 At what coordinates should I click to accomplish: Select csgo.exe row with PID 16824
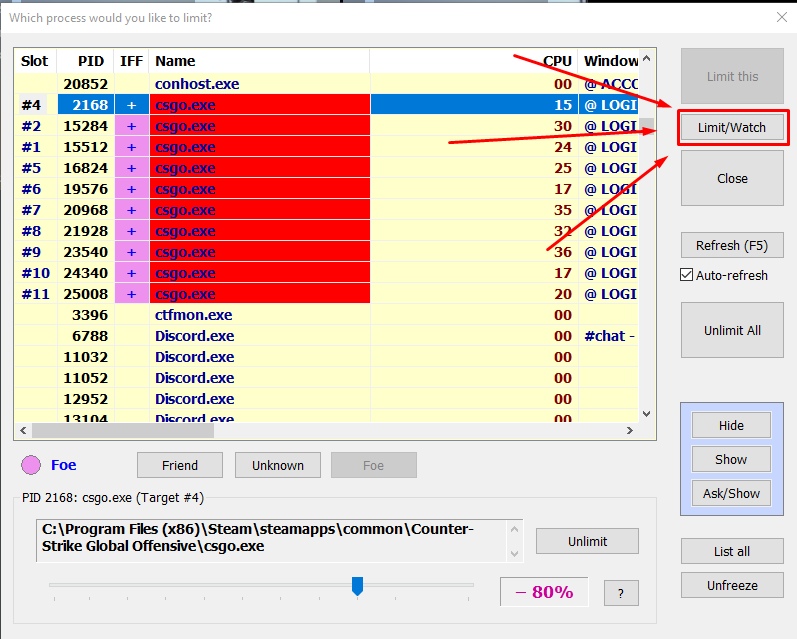(x=326, y=168)
